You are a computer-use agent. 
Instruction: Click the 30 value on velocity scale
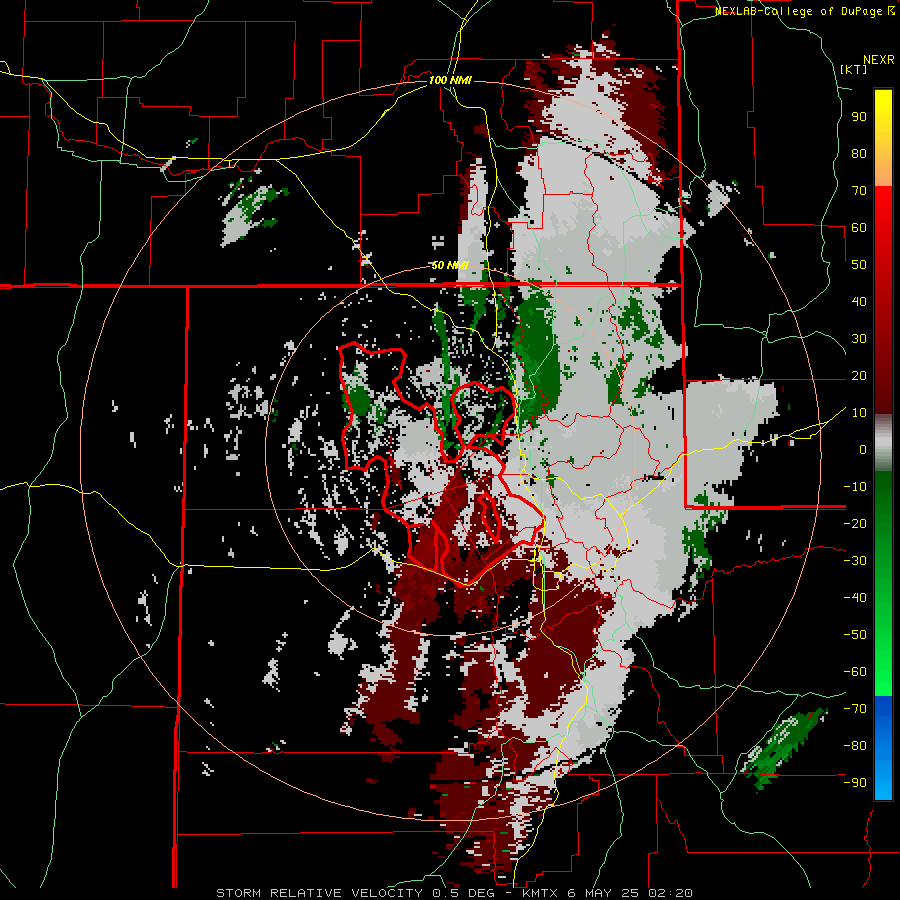click(859, 339)
